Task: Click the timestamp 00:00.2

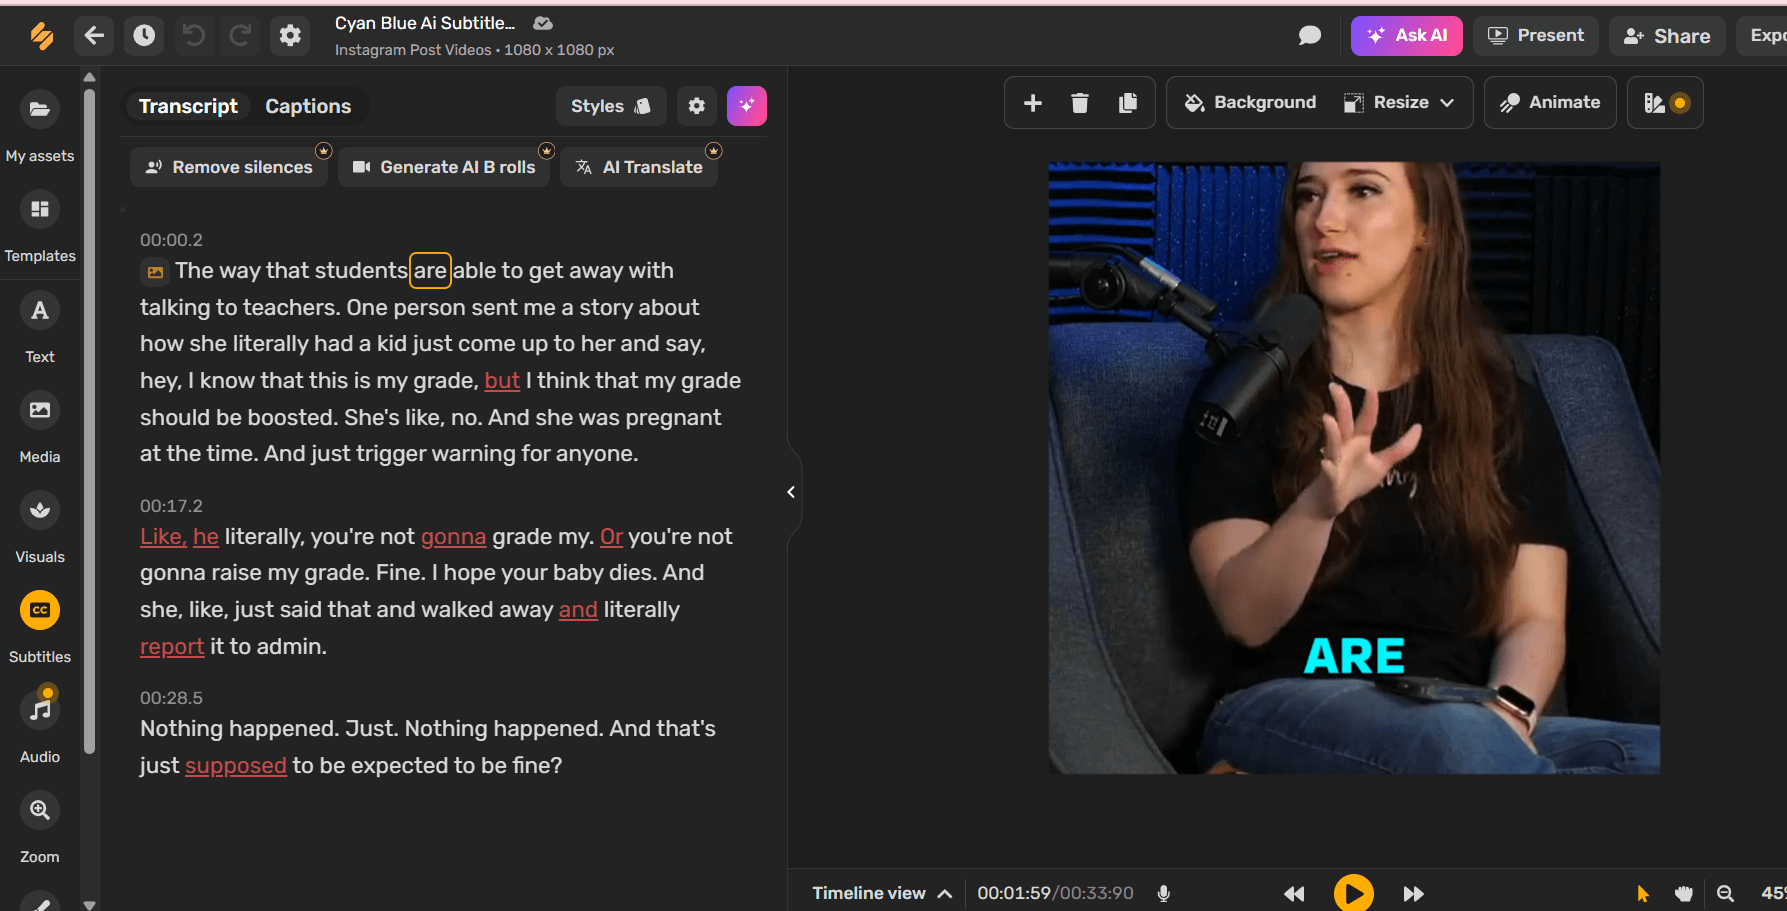Action: tap(171, 240)
